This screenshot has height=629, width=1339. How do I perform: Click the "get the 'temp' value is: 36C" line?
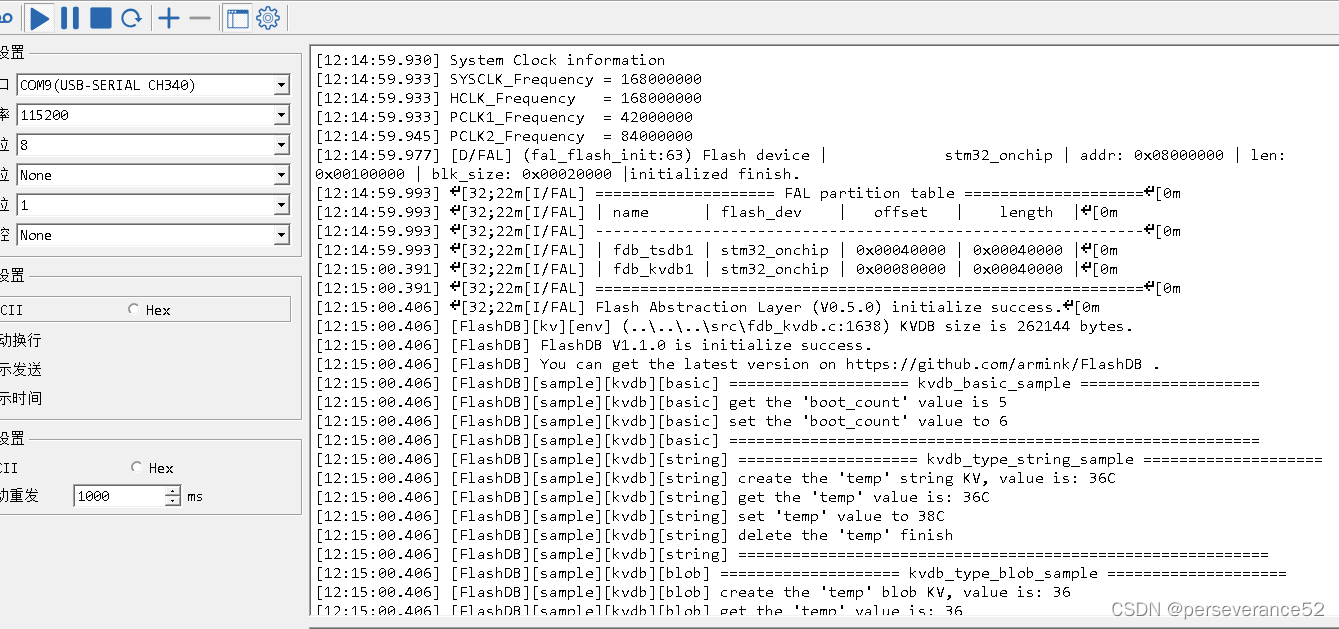[x=653, y=497]
